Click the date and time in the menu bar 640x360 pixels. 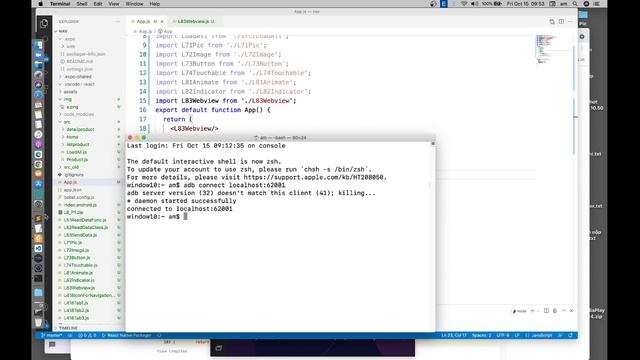526,4
